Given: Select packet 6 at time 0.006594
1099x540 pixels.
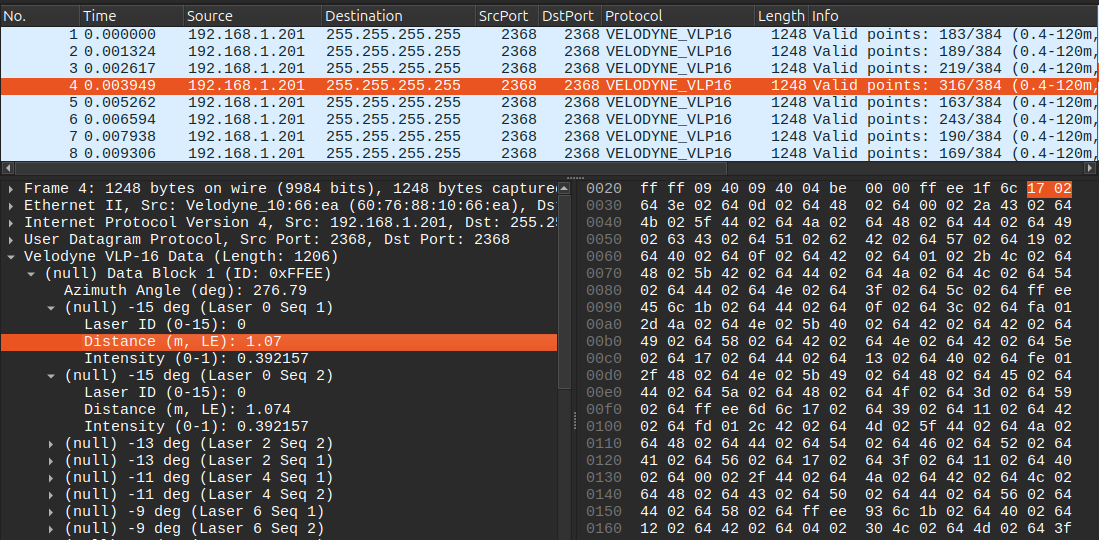Looking at the screenshot, I should click(549, 119).
